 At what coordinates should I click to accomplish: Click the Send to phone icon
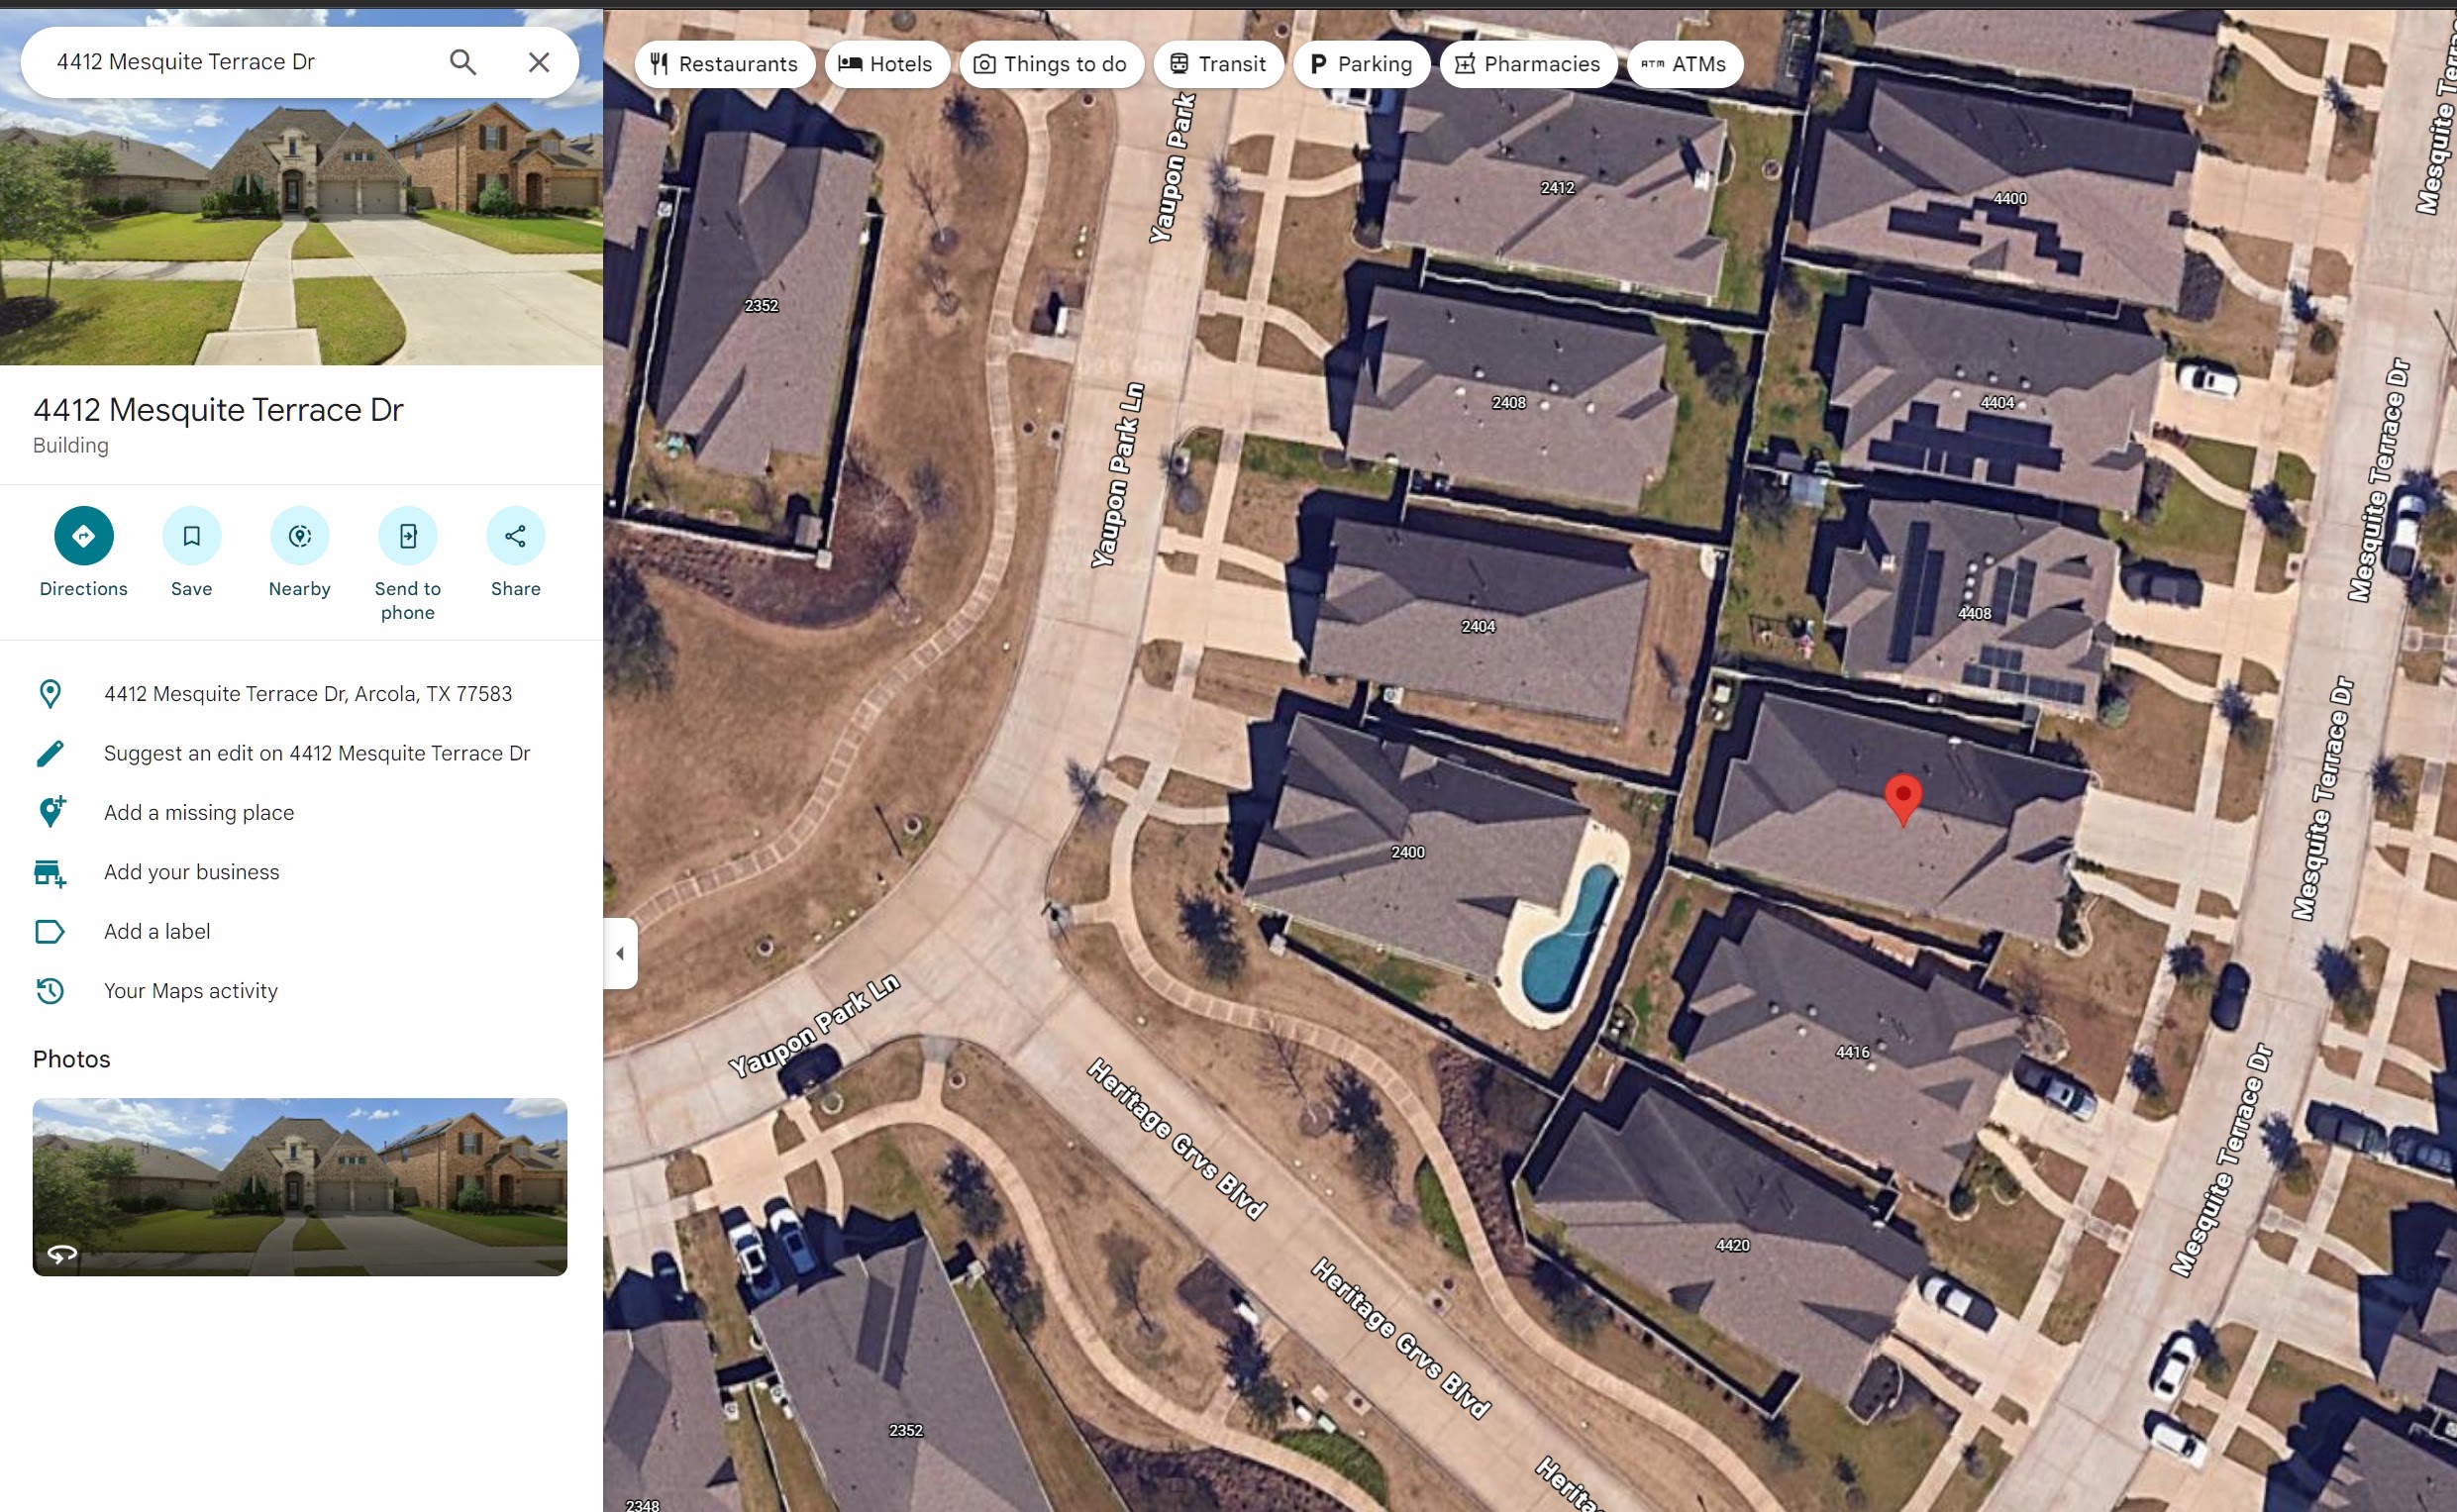(x=407, y=536)
